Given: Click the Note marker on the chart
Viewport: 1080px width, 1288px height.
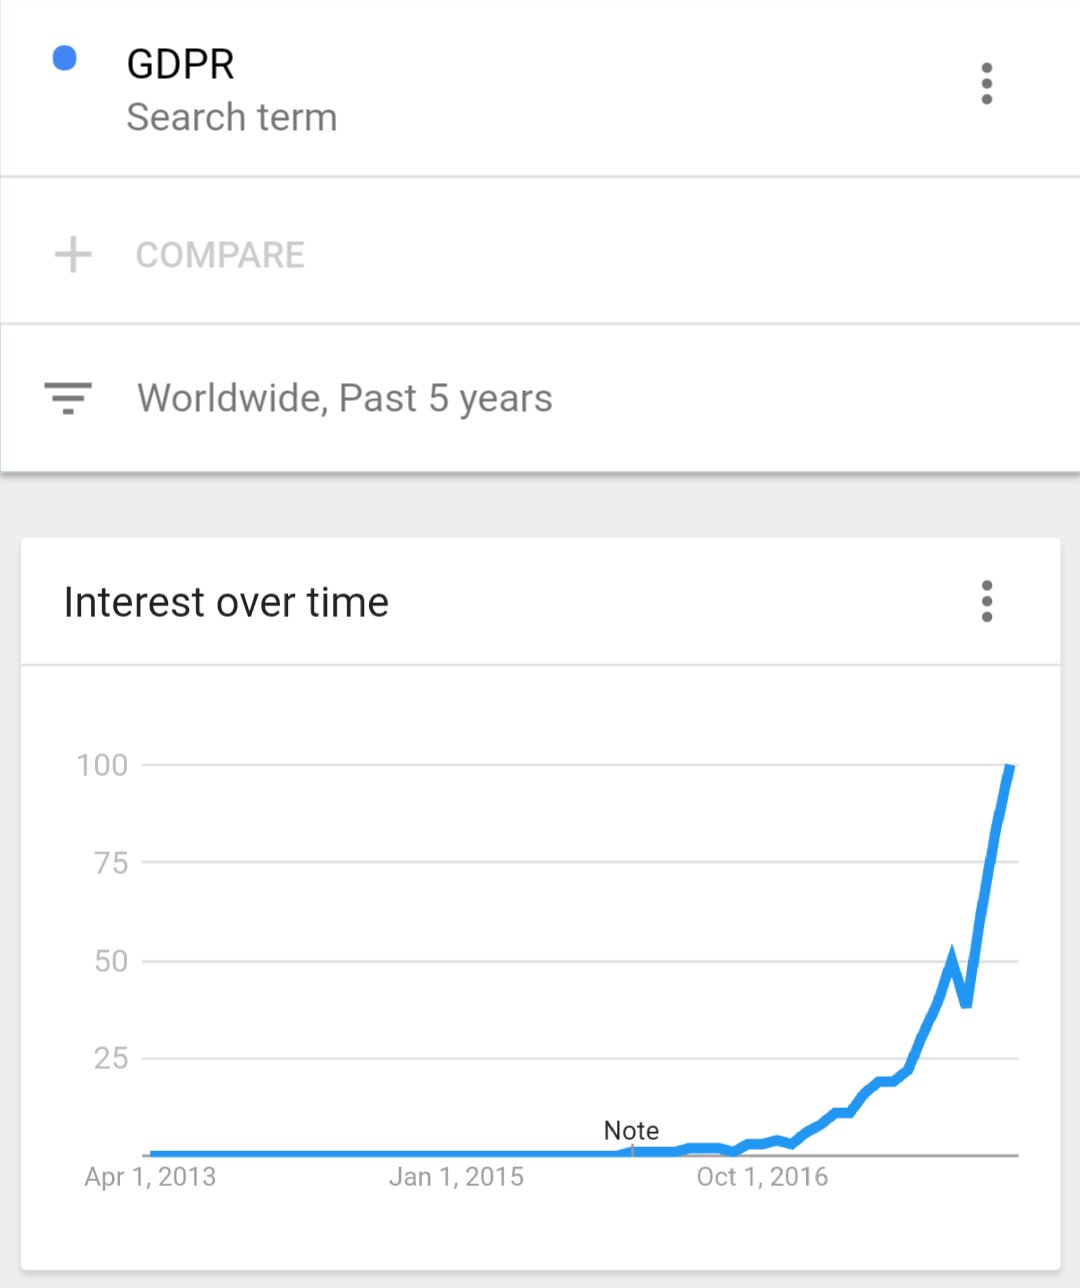Looking at the screenshot, I should pyautogui.click(x=631, y=1131).
